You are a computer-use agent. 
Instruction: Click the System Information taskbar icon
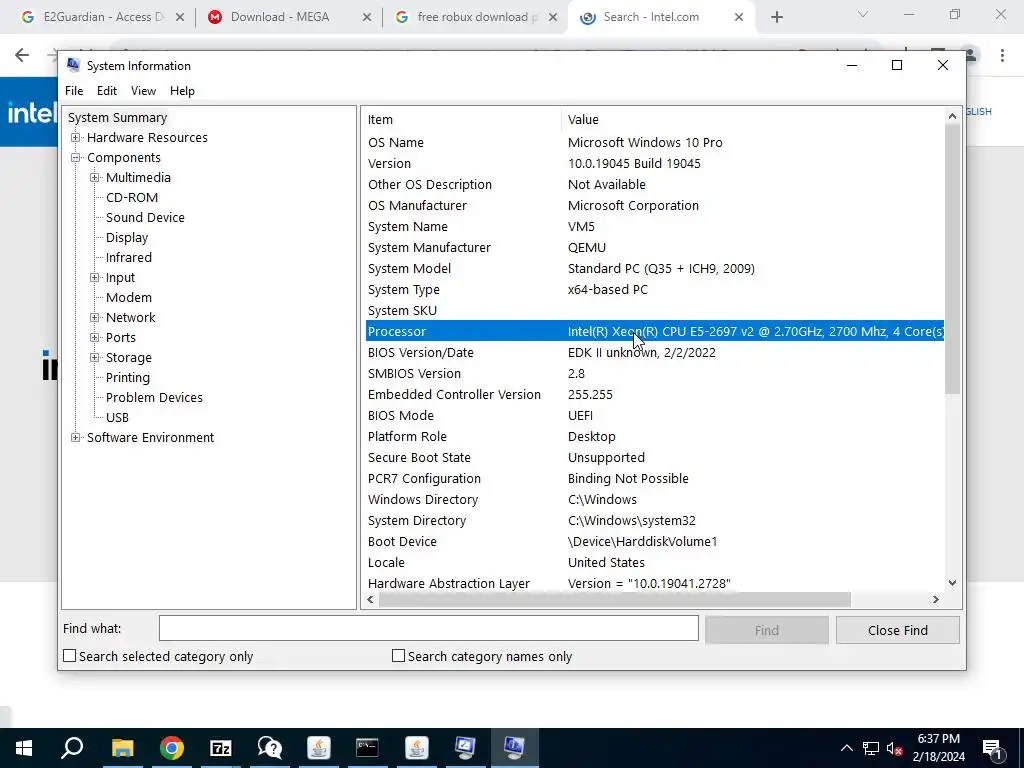point(514,748)
